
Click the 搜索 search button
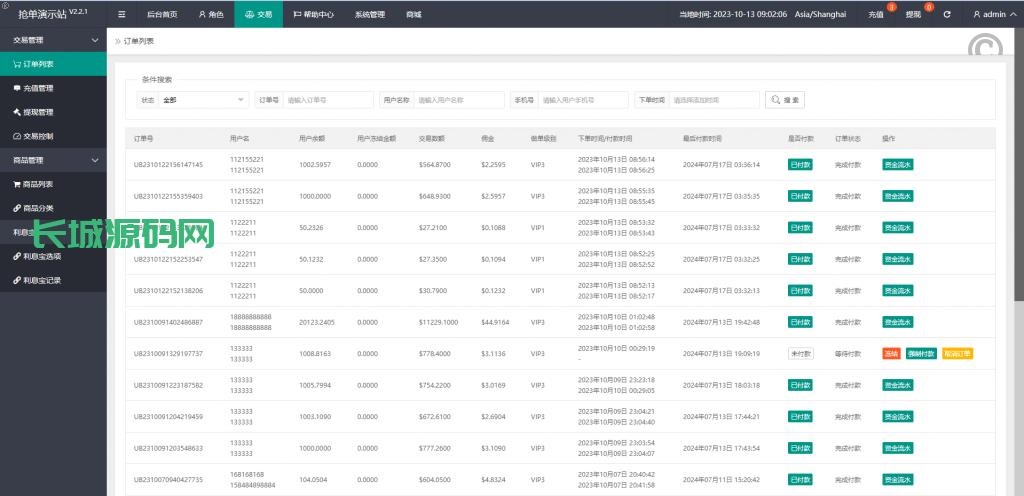pos(785,100)
